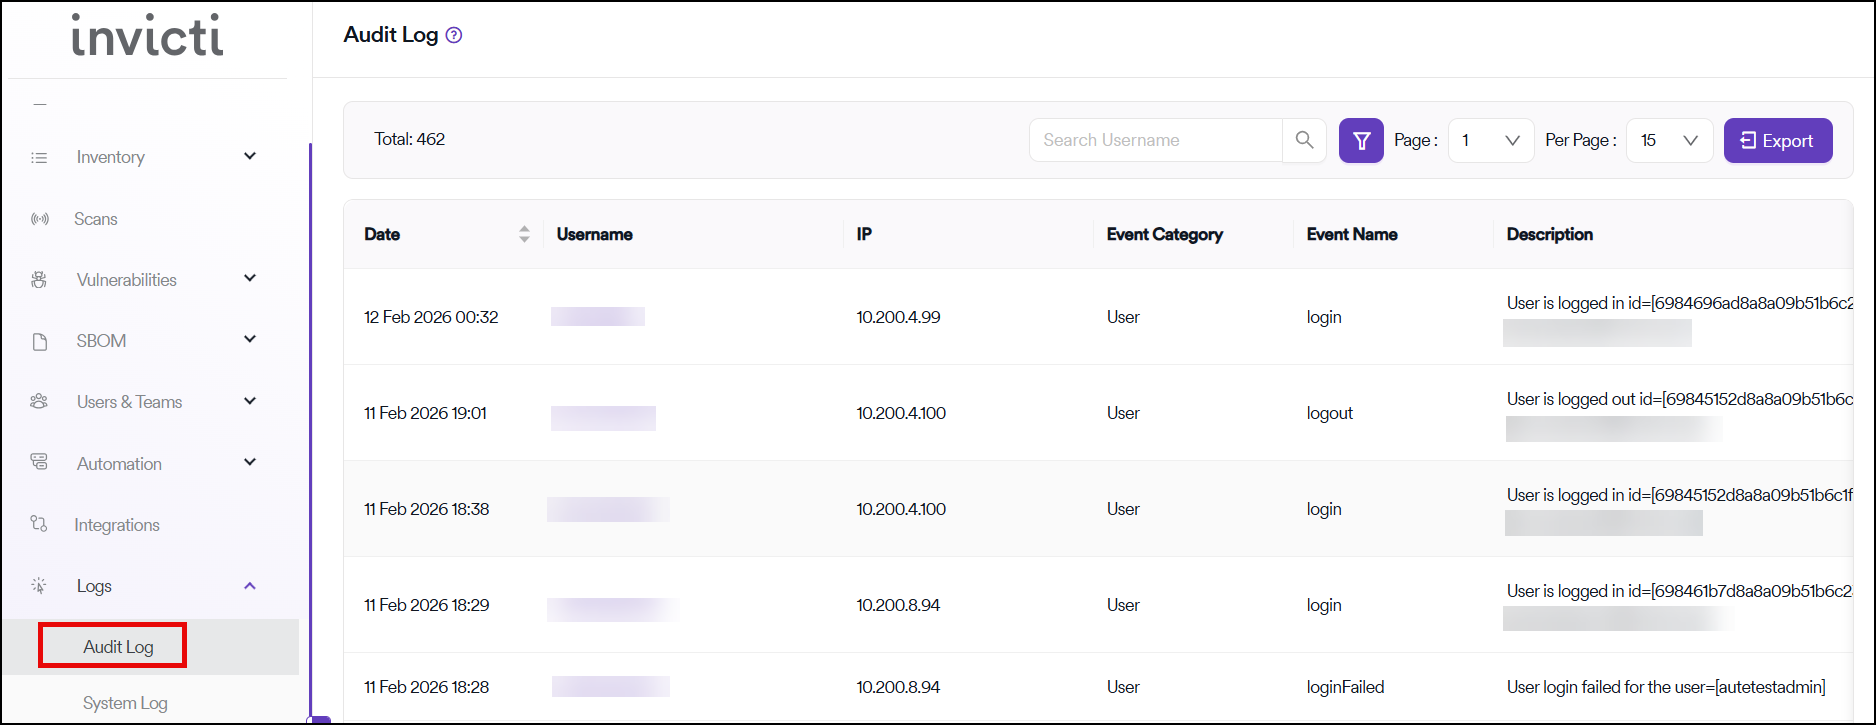This screenshot has width=1876, height=725.
Task: Open the Per Page dropdown
Action: pyautogui.click(x=1669, y=141)
